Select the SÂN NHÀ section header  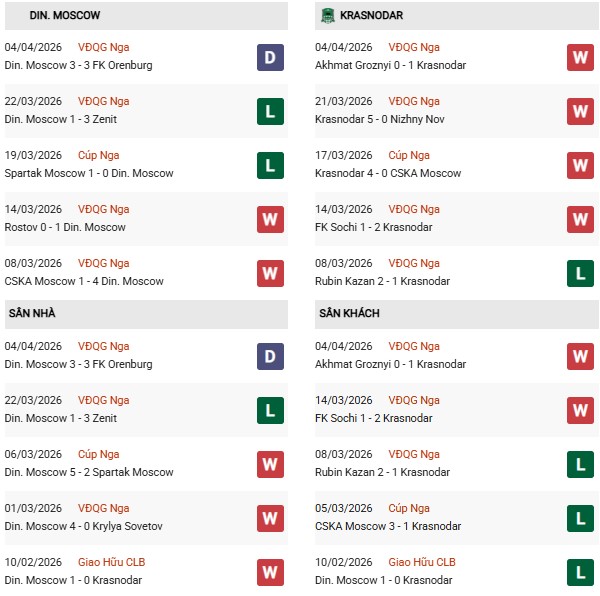(33, 314)
